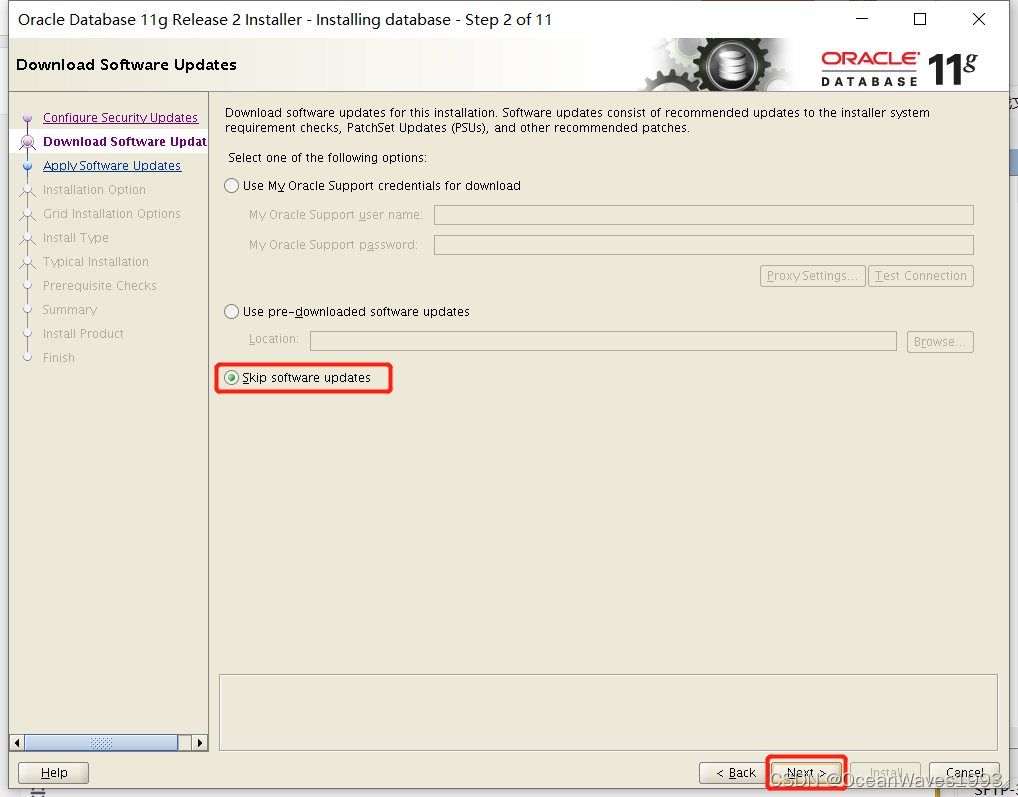Click My Oracle Support user name field
This screenshot has height=797, width=1018.
704,215
